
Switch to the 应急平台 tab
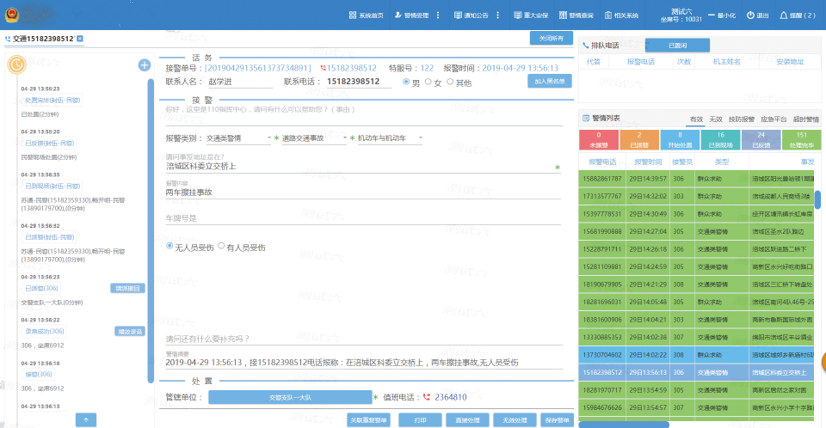click(773, 120)
